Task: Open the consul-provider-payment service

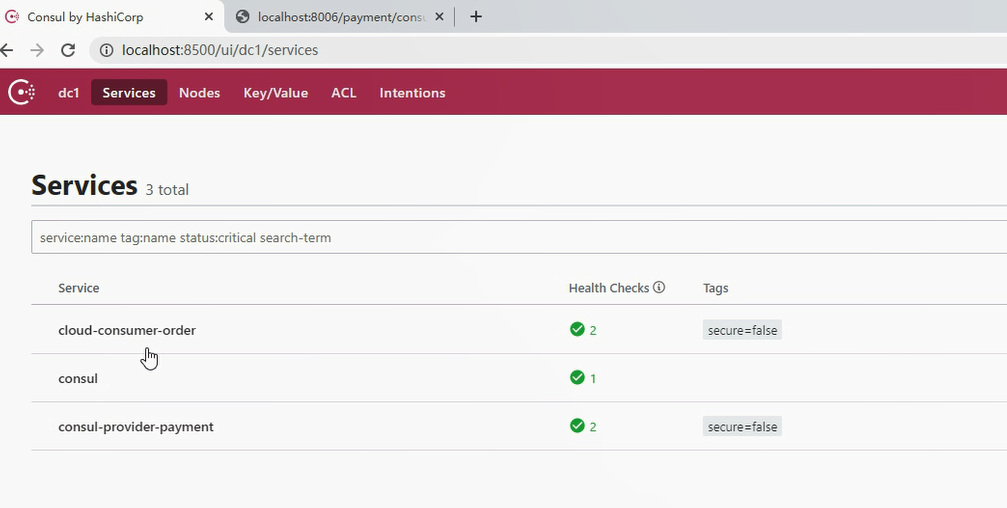Action: (x=136, y=426)
